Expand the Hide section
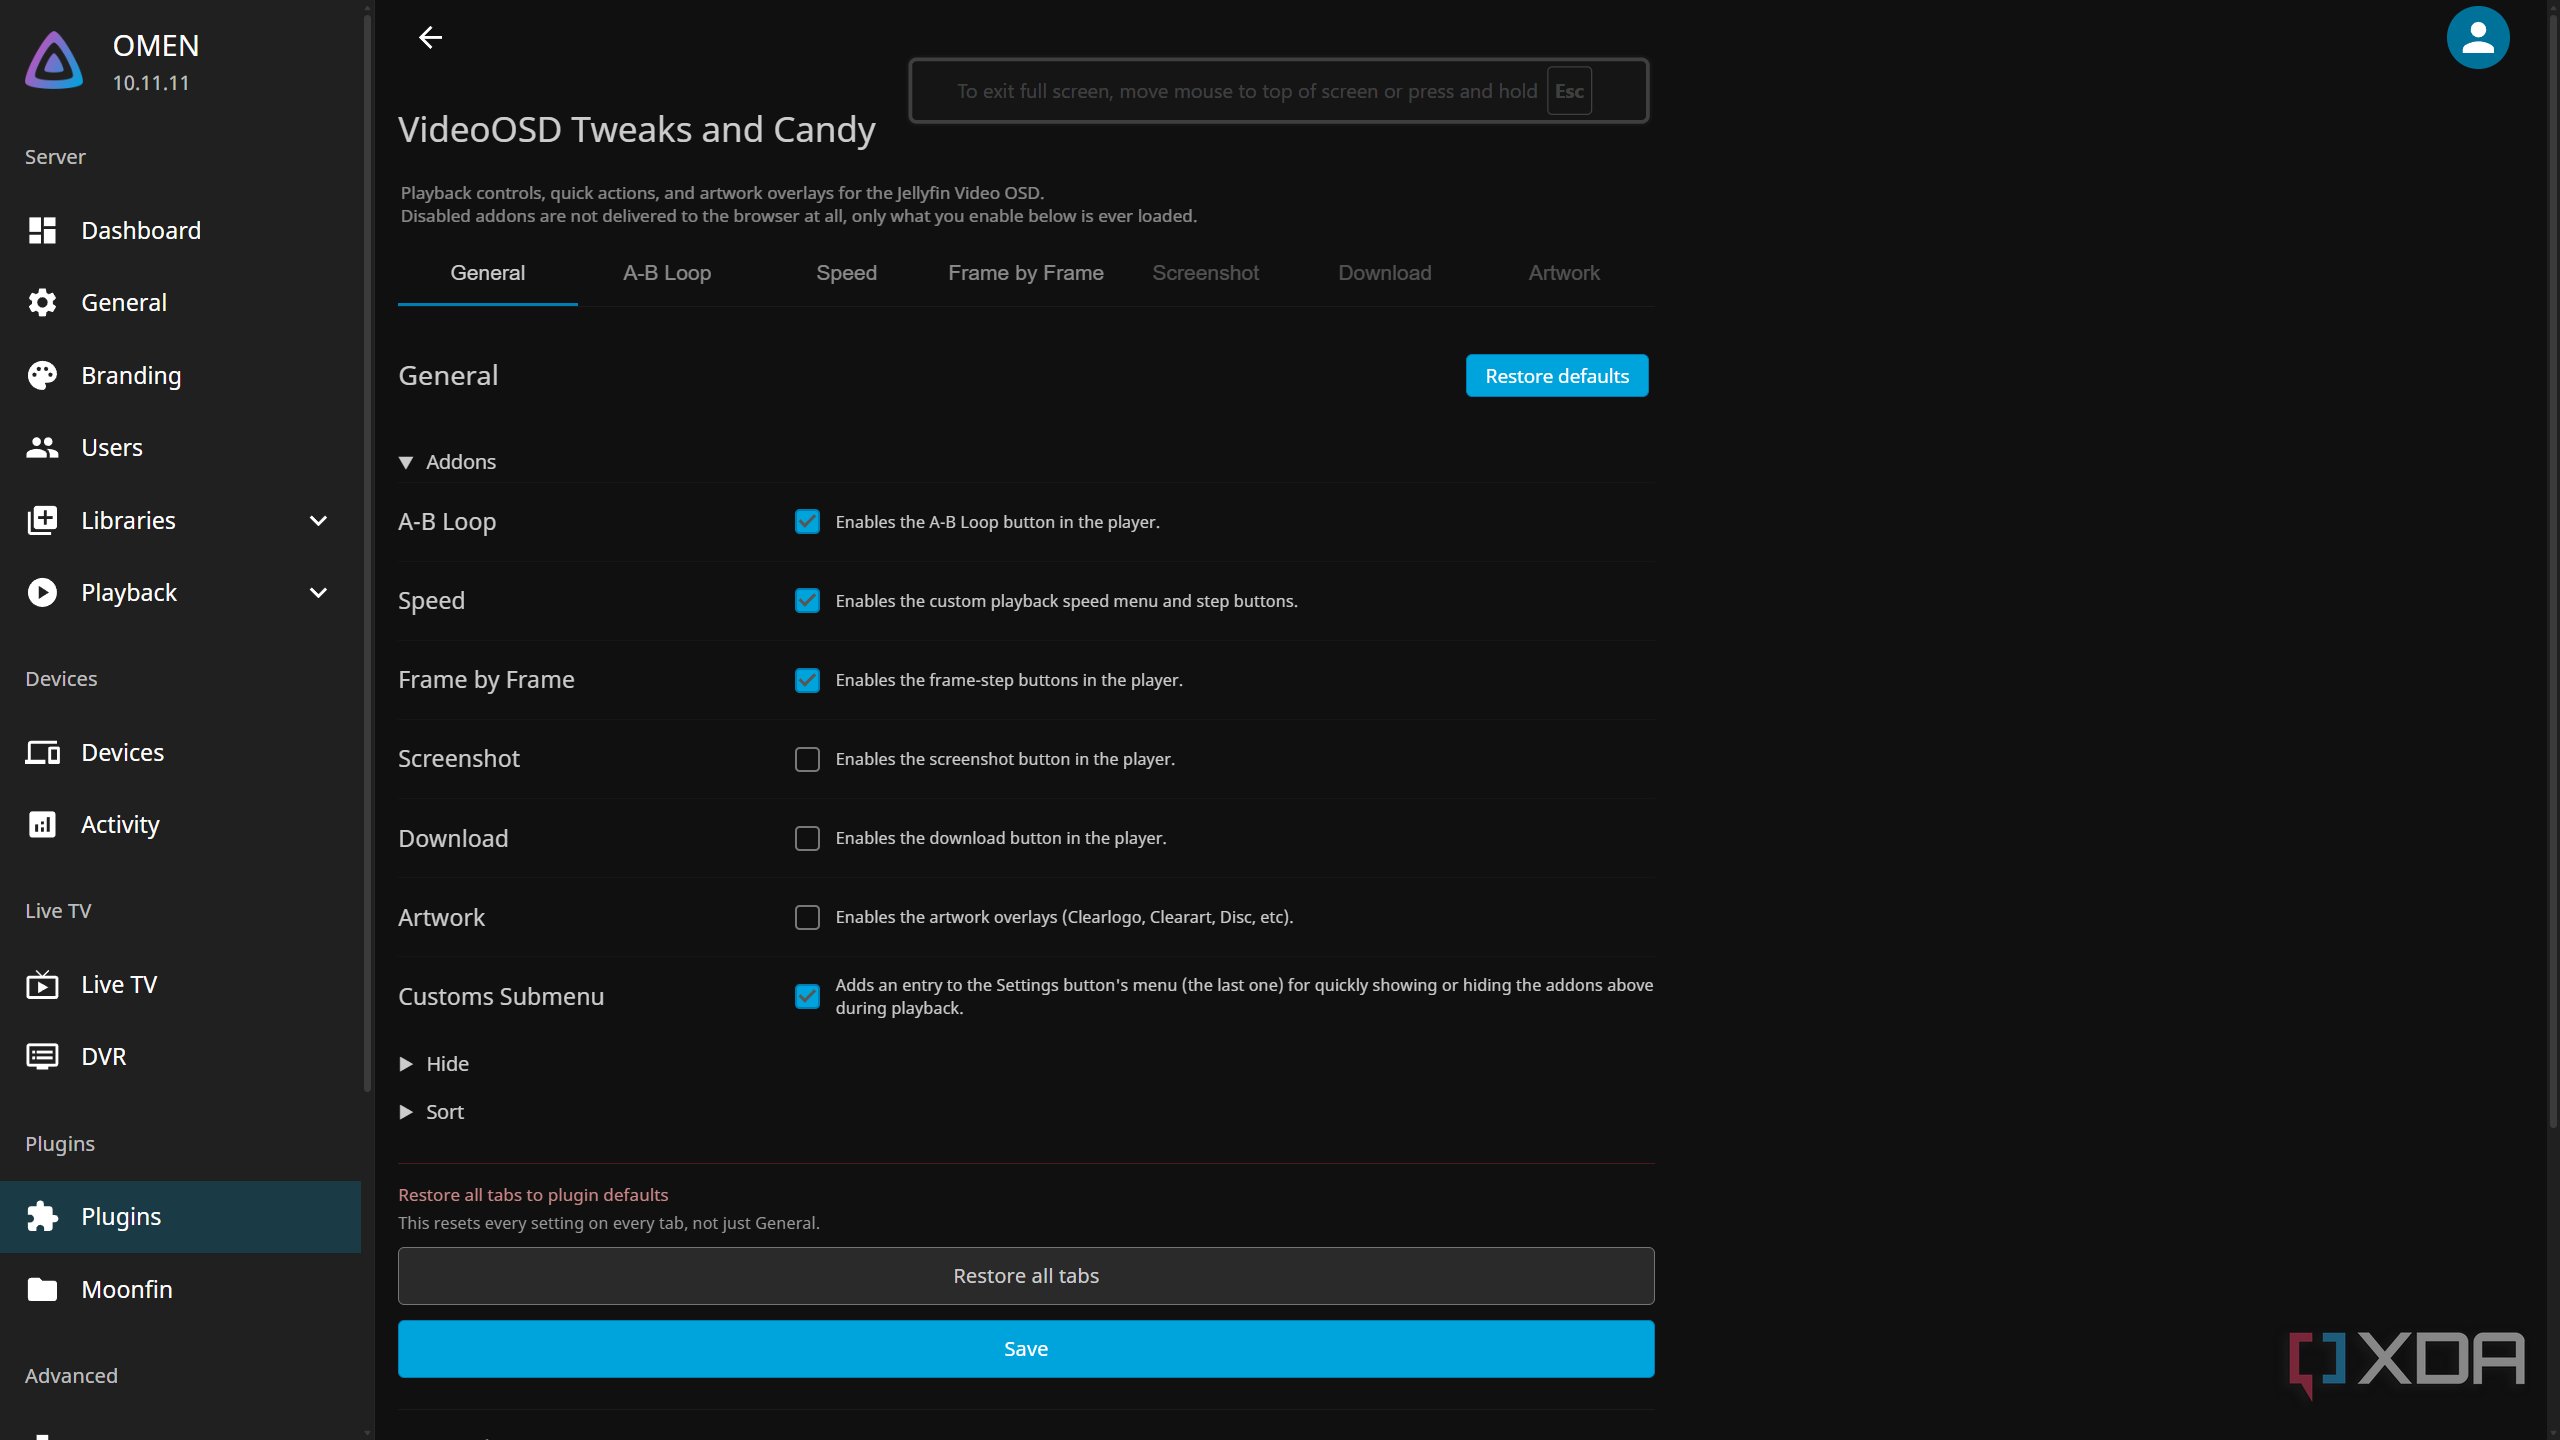The image size is (2560, 1440). pos(434,1064)
